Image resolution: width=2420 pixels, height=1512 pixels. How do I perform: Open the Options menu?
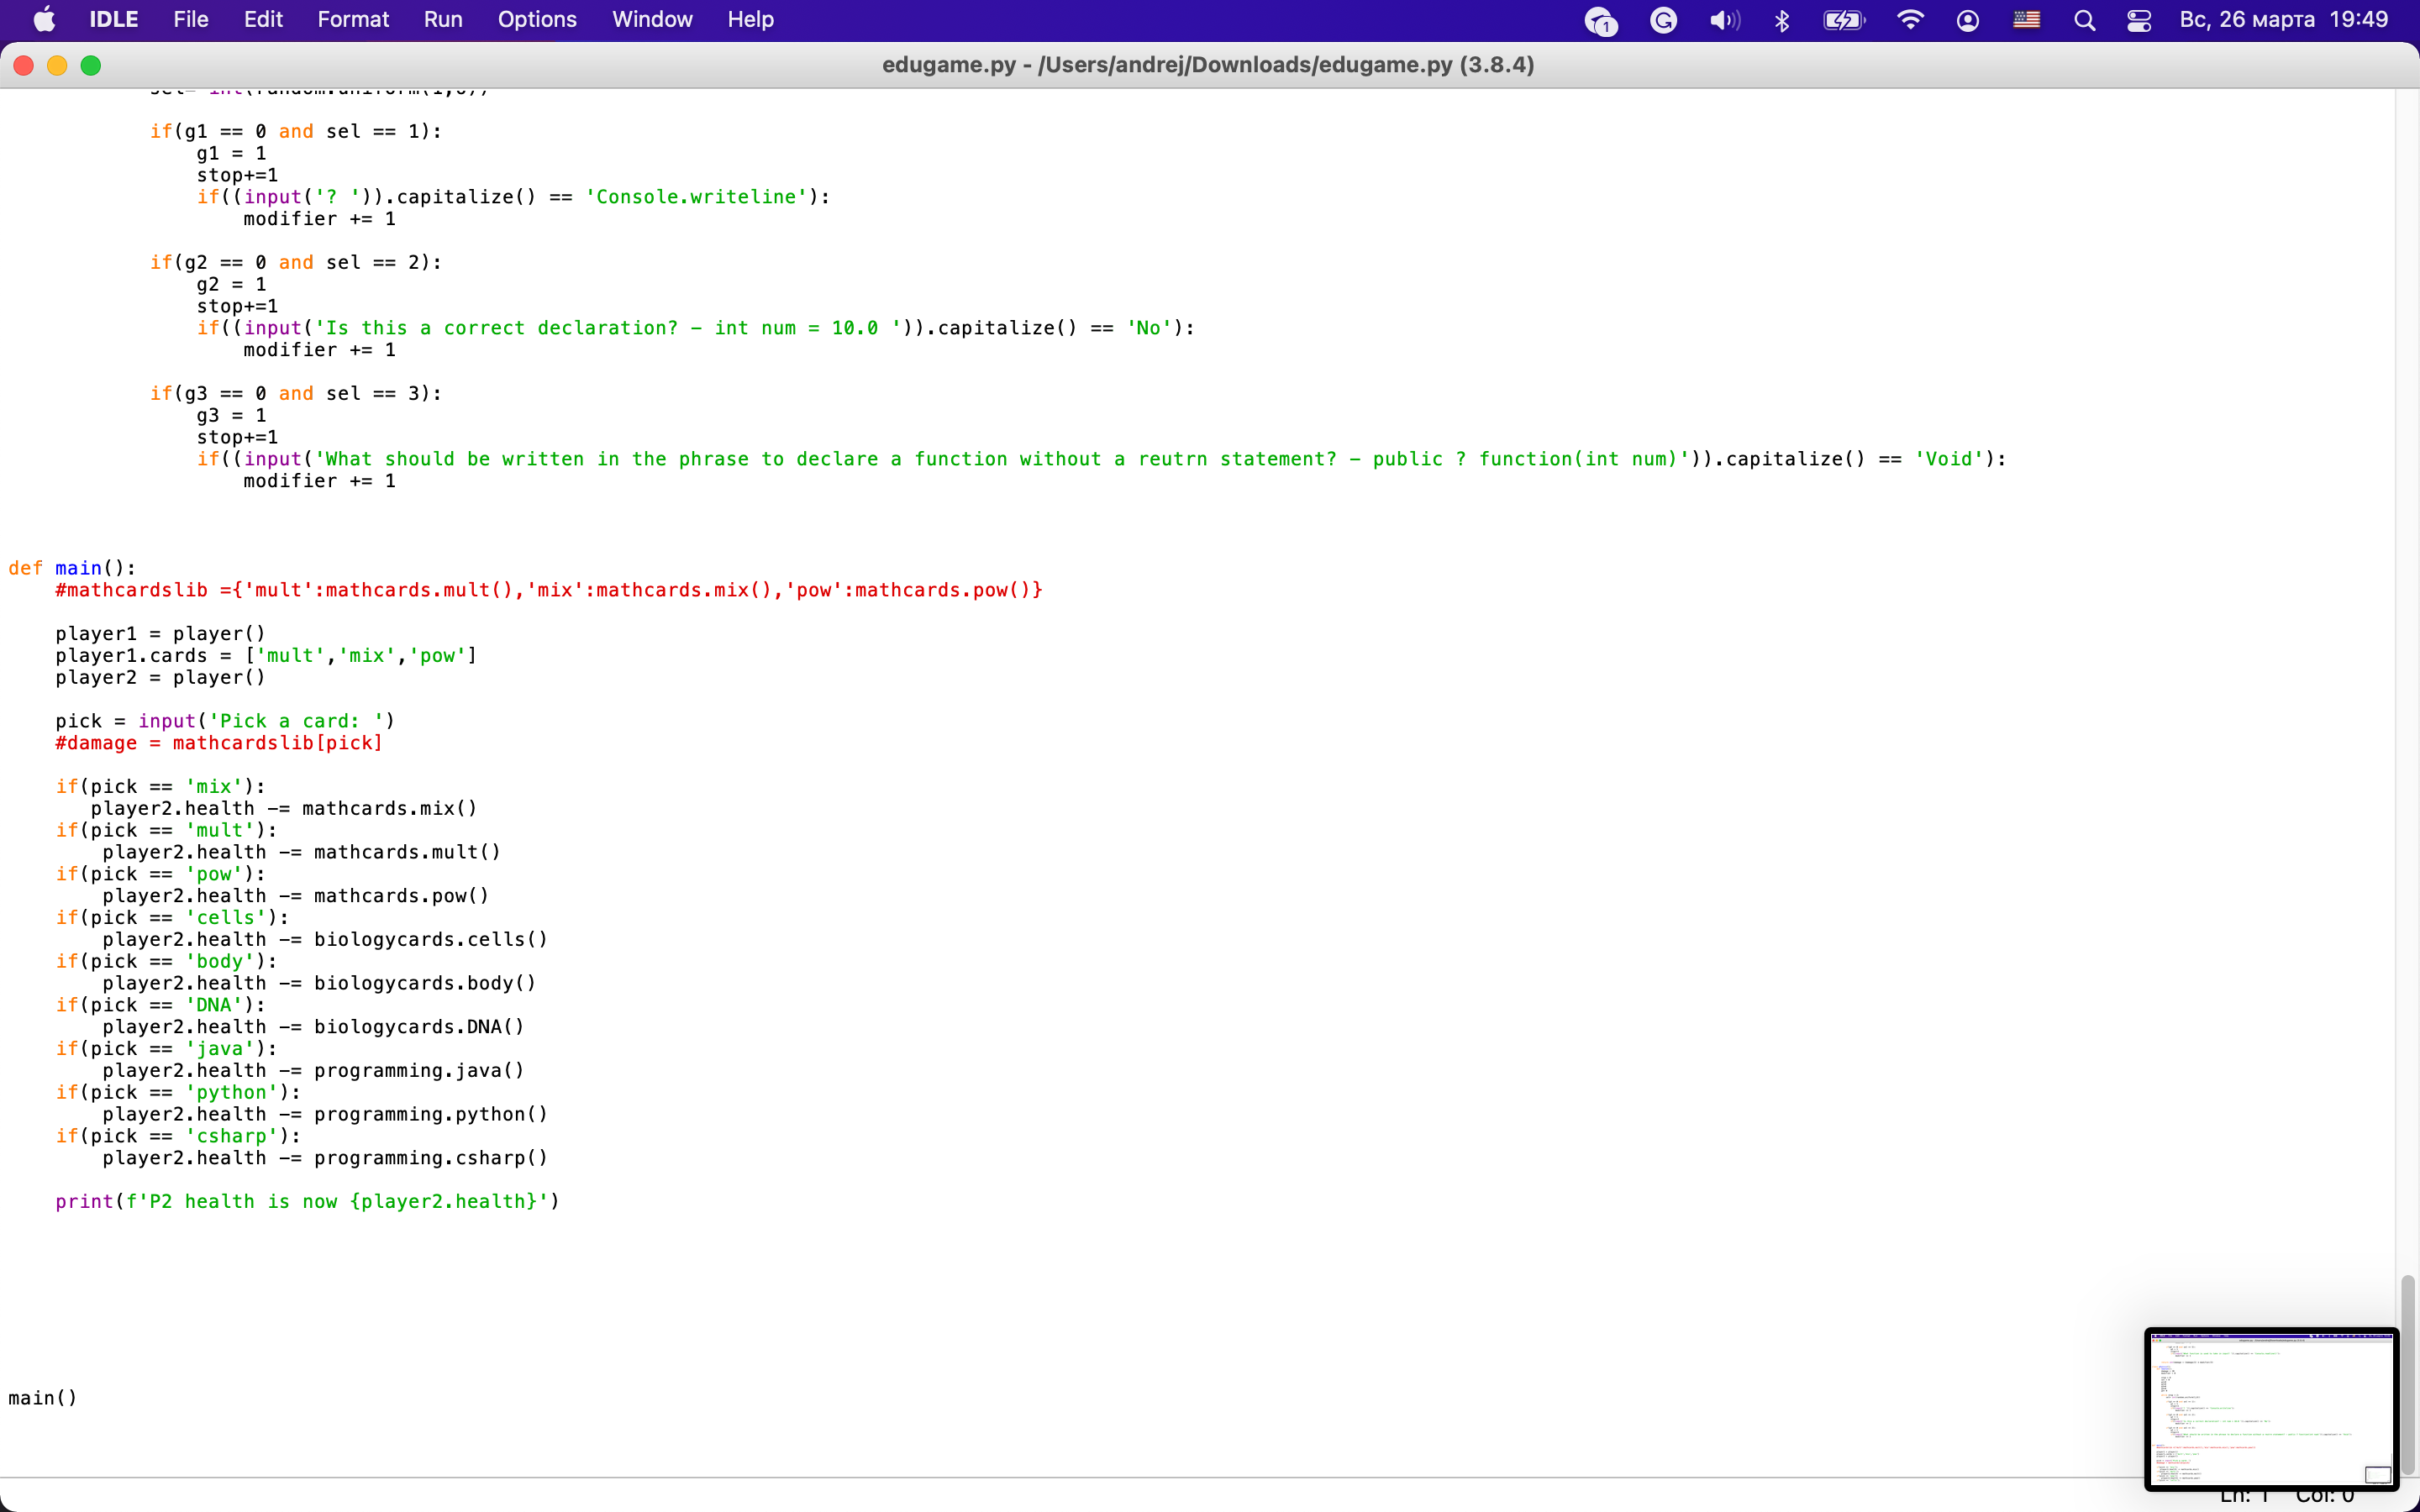coord(537,20)
